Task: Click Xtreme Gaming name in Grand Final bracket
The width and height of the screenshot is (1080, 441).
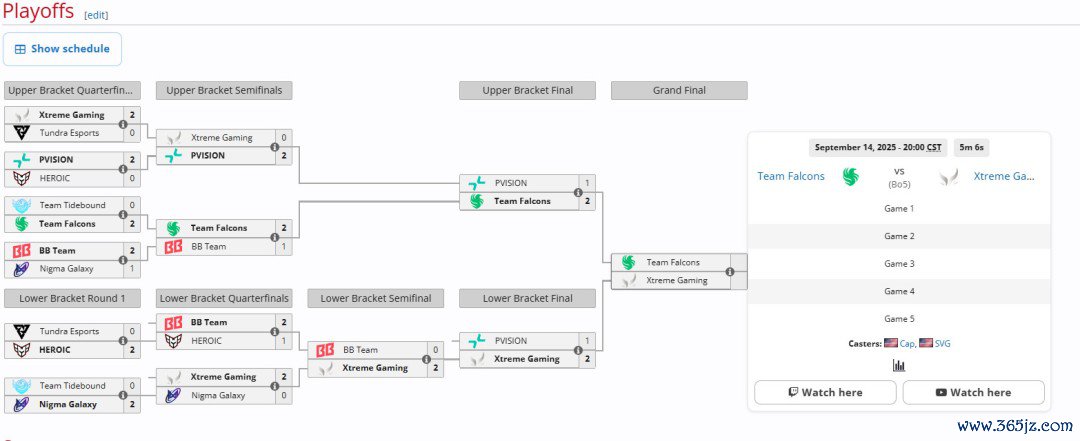Action: coord(676,280)
